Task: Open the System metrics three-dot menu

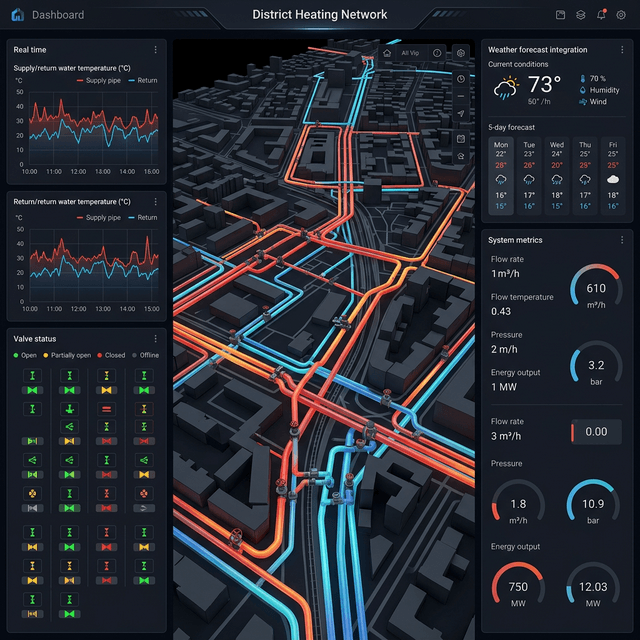Action: pyautogui.click(x=622, y=240)
